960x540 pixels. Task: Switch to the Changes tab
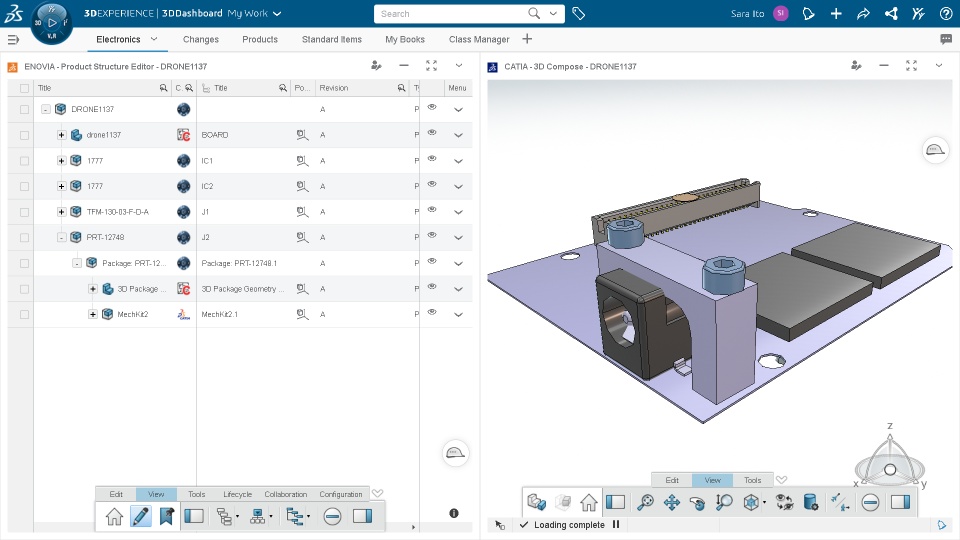pos(201,39)
